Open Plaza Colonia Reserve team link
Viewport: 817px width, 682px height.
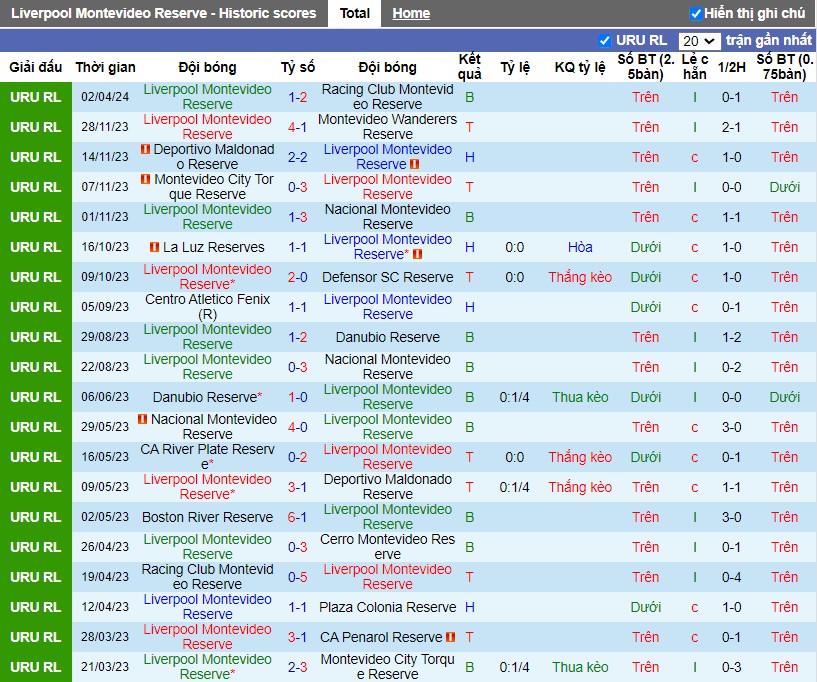387,607
